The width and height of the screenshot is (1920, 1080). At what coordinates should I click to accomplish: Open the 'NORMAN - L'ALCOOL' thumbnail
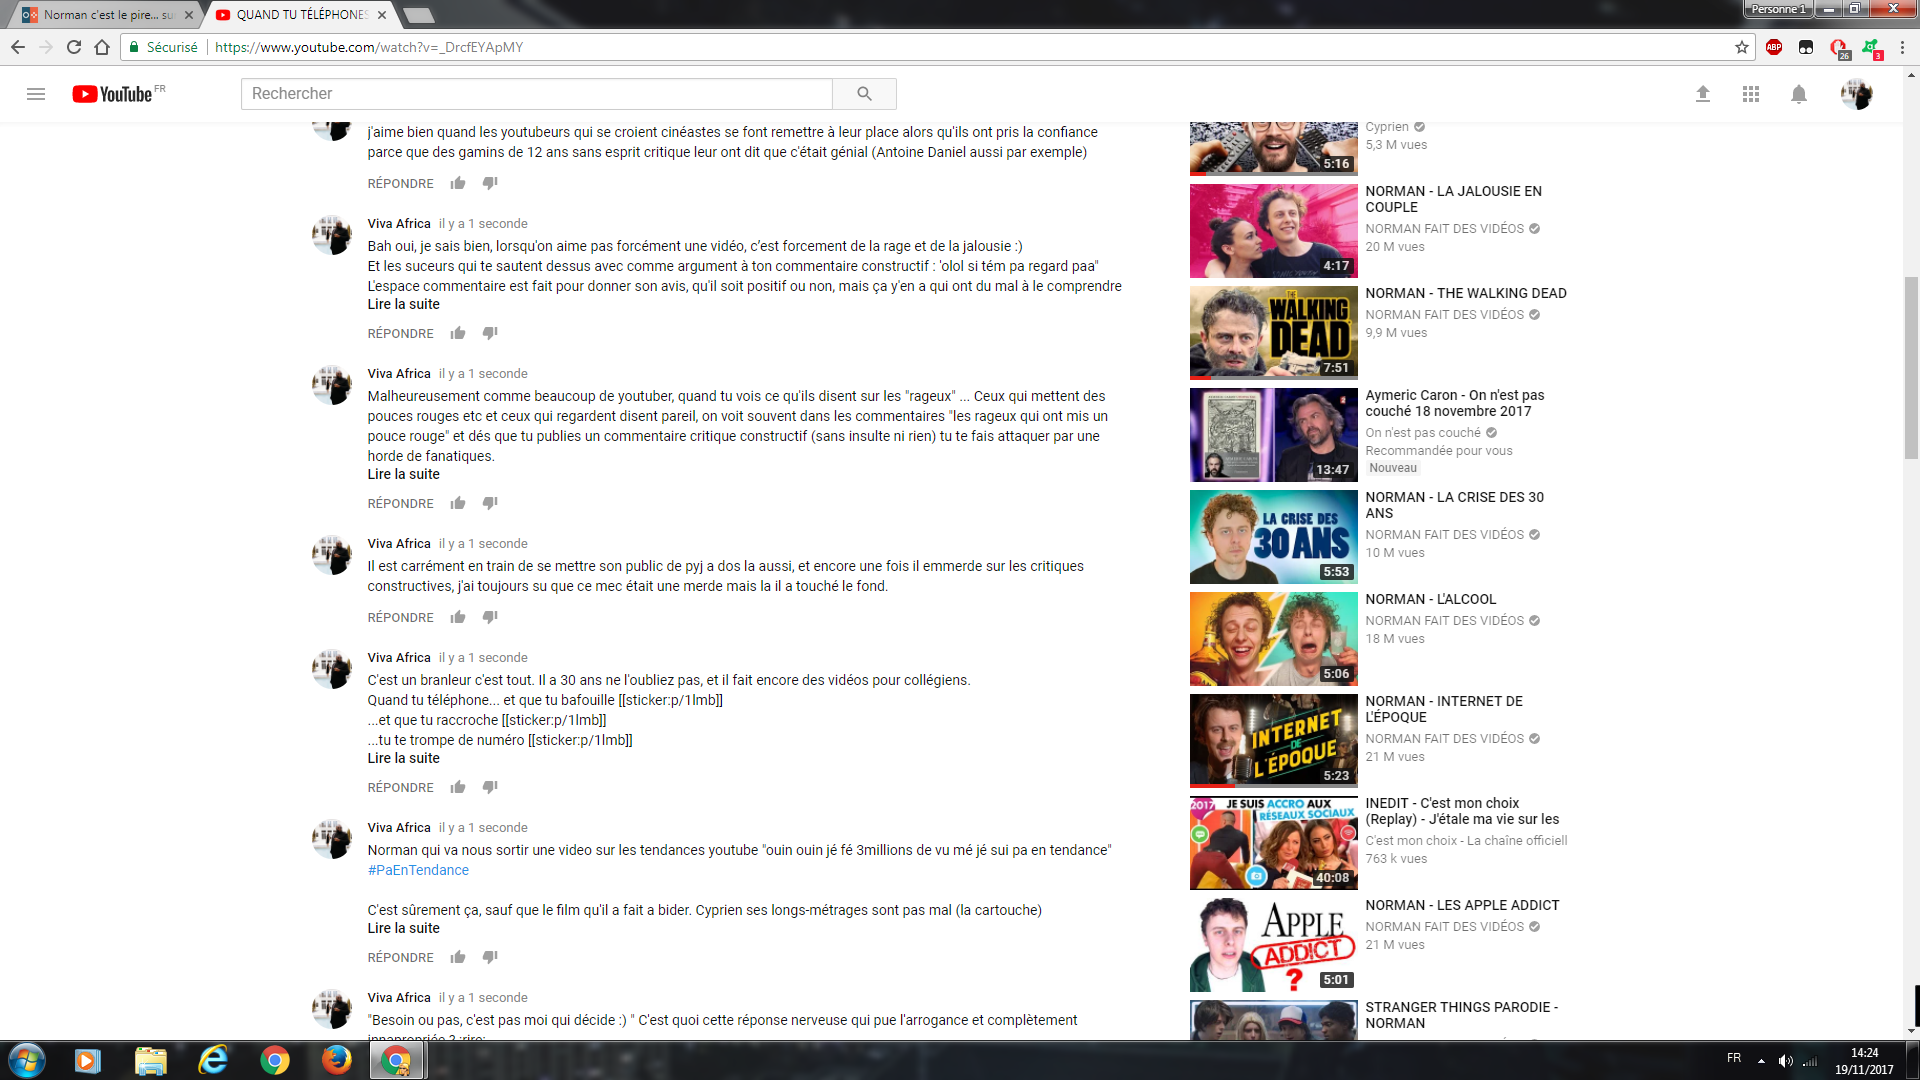coord(1273,639)
